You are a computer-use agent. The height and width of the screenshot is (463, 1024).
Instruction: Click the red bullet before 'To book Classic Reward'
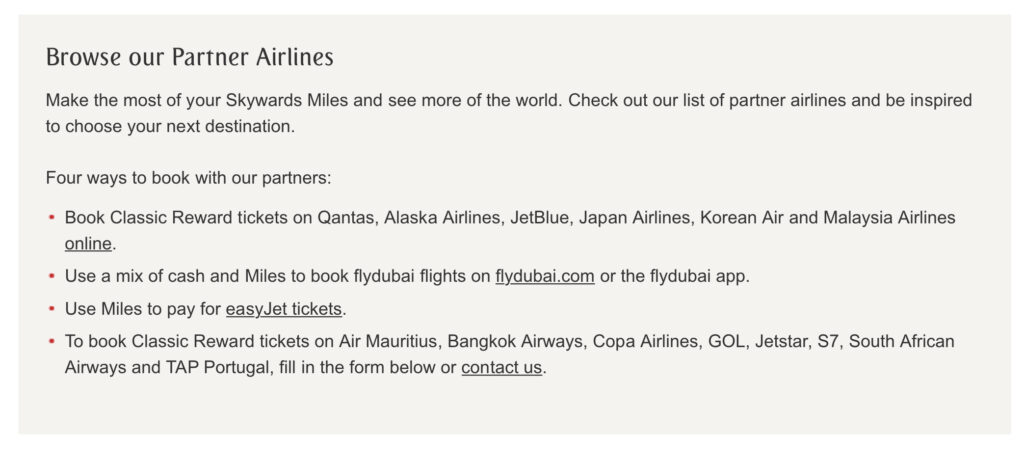(x=52, y=342)
